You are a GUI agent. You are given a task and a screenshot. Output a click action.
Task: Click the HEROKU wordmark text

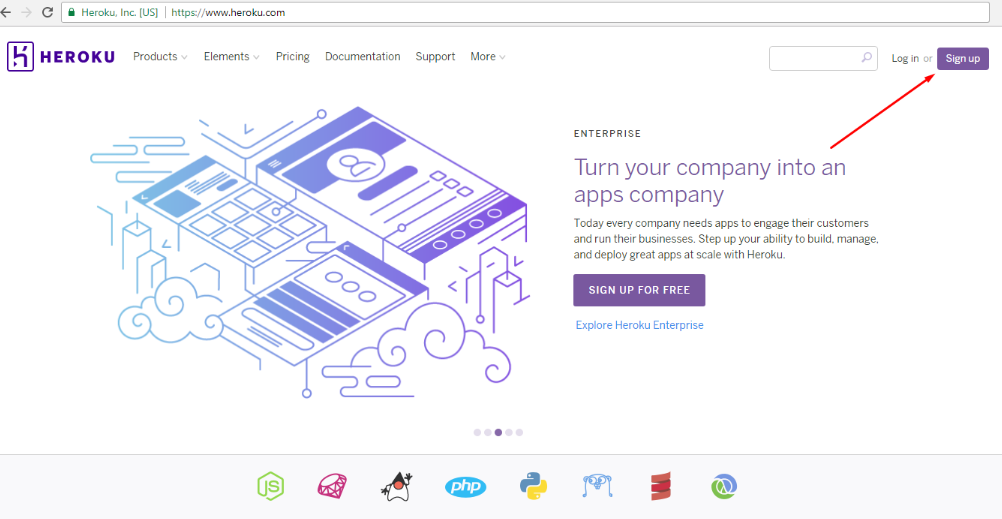click(77, 57)
